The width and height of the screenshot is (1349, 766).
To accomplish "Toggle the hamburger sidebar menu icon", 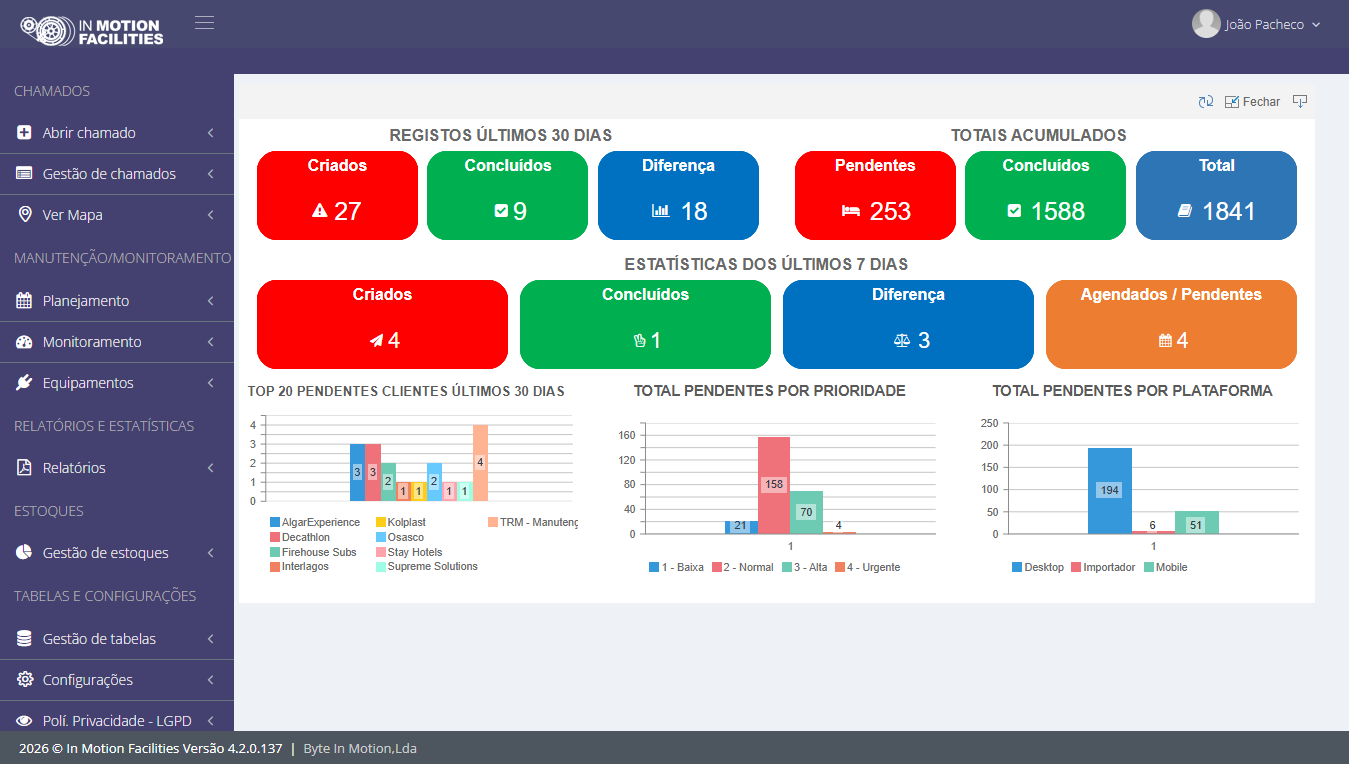I will click(204, 22).
